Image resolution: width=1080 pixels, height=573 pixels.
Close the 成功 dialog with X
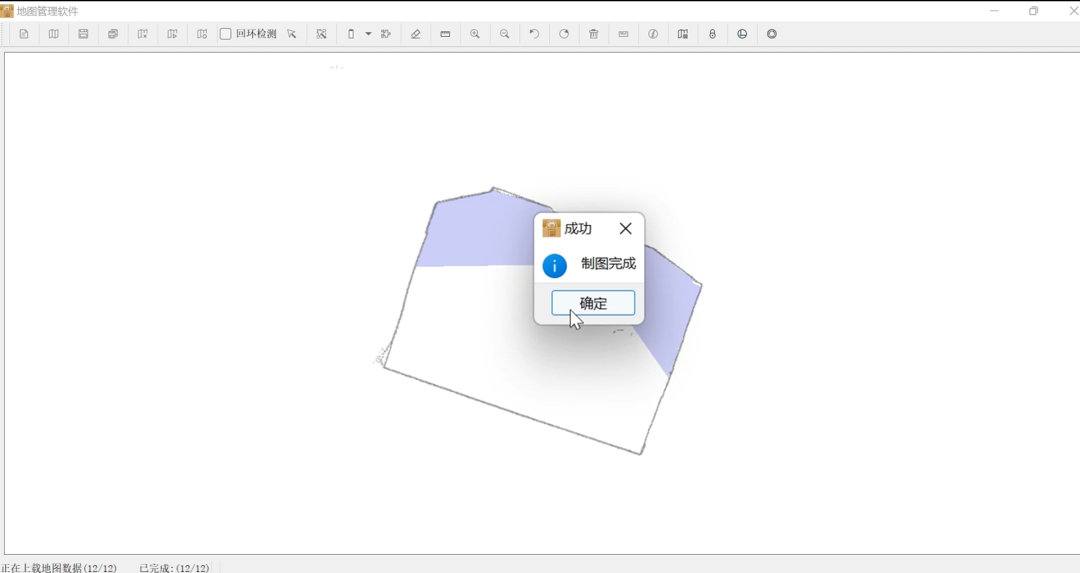click(625, 229)
